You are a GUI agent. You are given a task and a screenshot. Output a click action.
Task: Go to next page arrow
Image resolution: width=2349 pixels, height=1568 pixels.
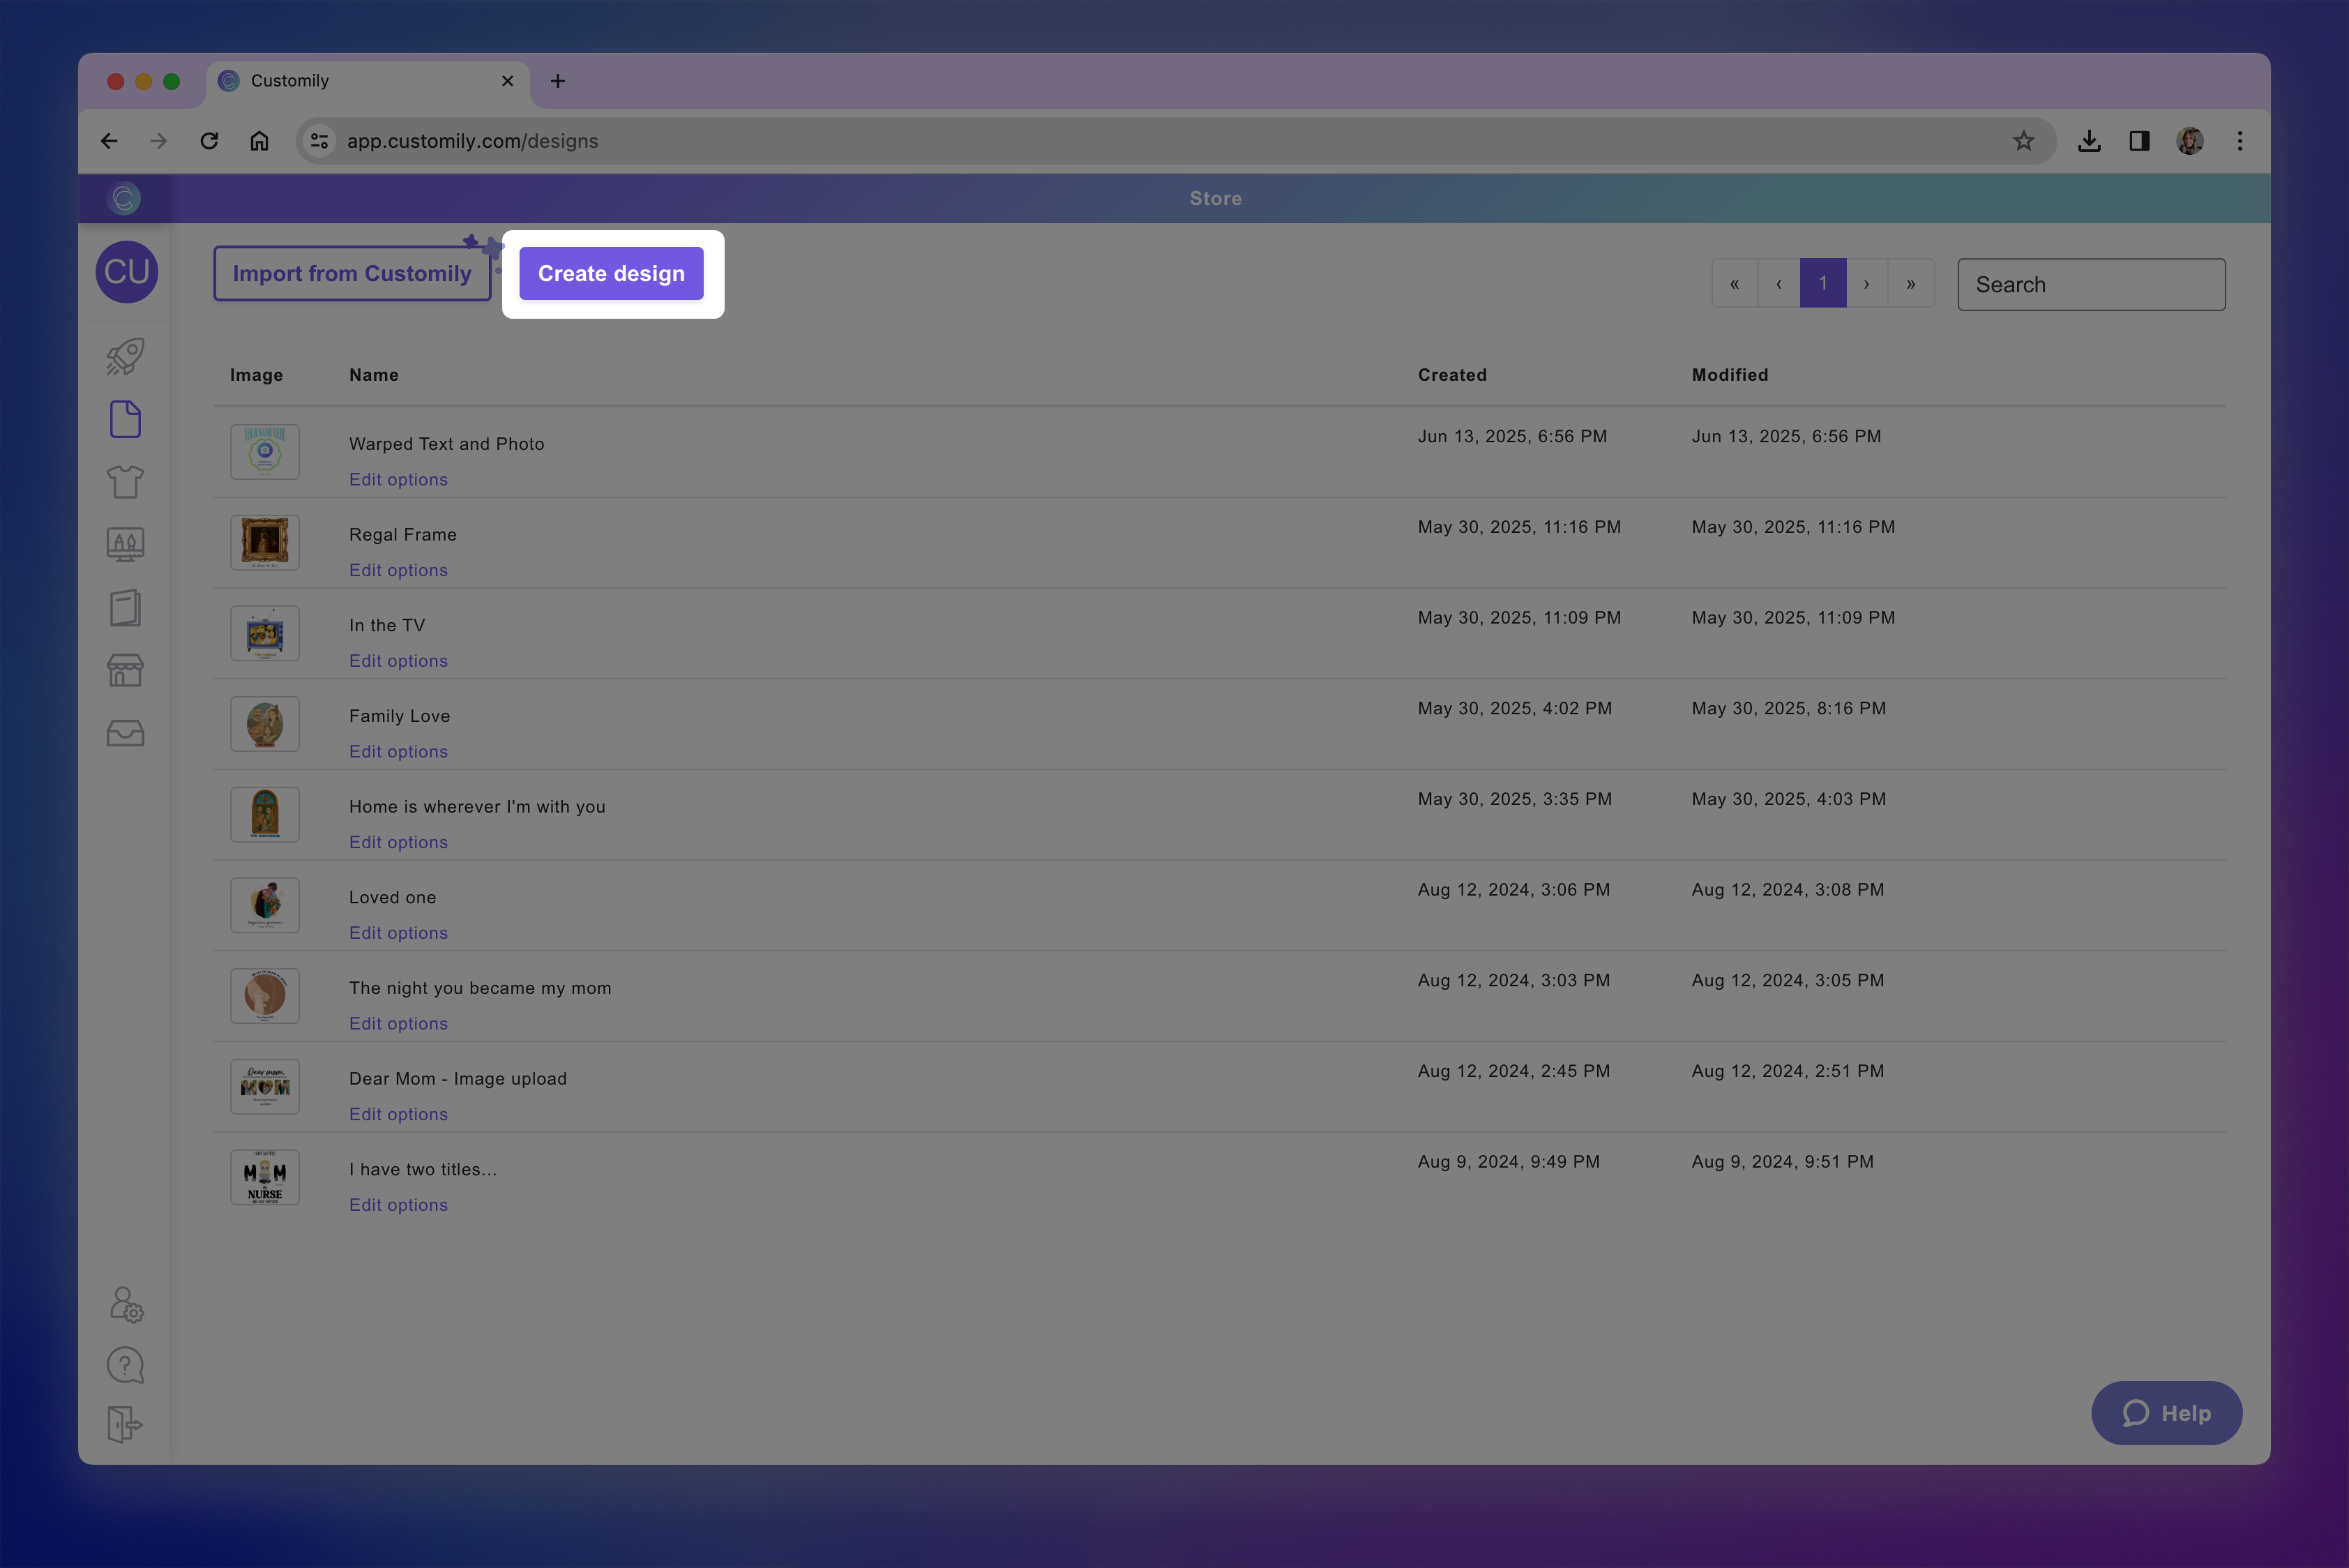pyautogui.click(x=1866, y=284)
